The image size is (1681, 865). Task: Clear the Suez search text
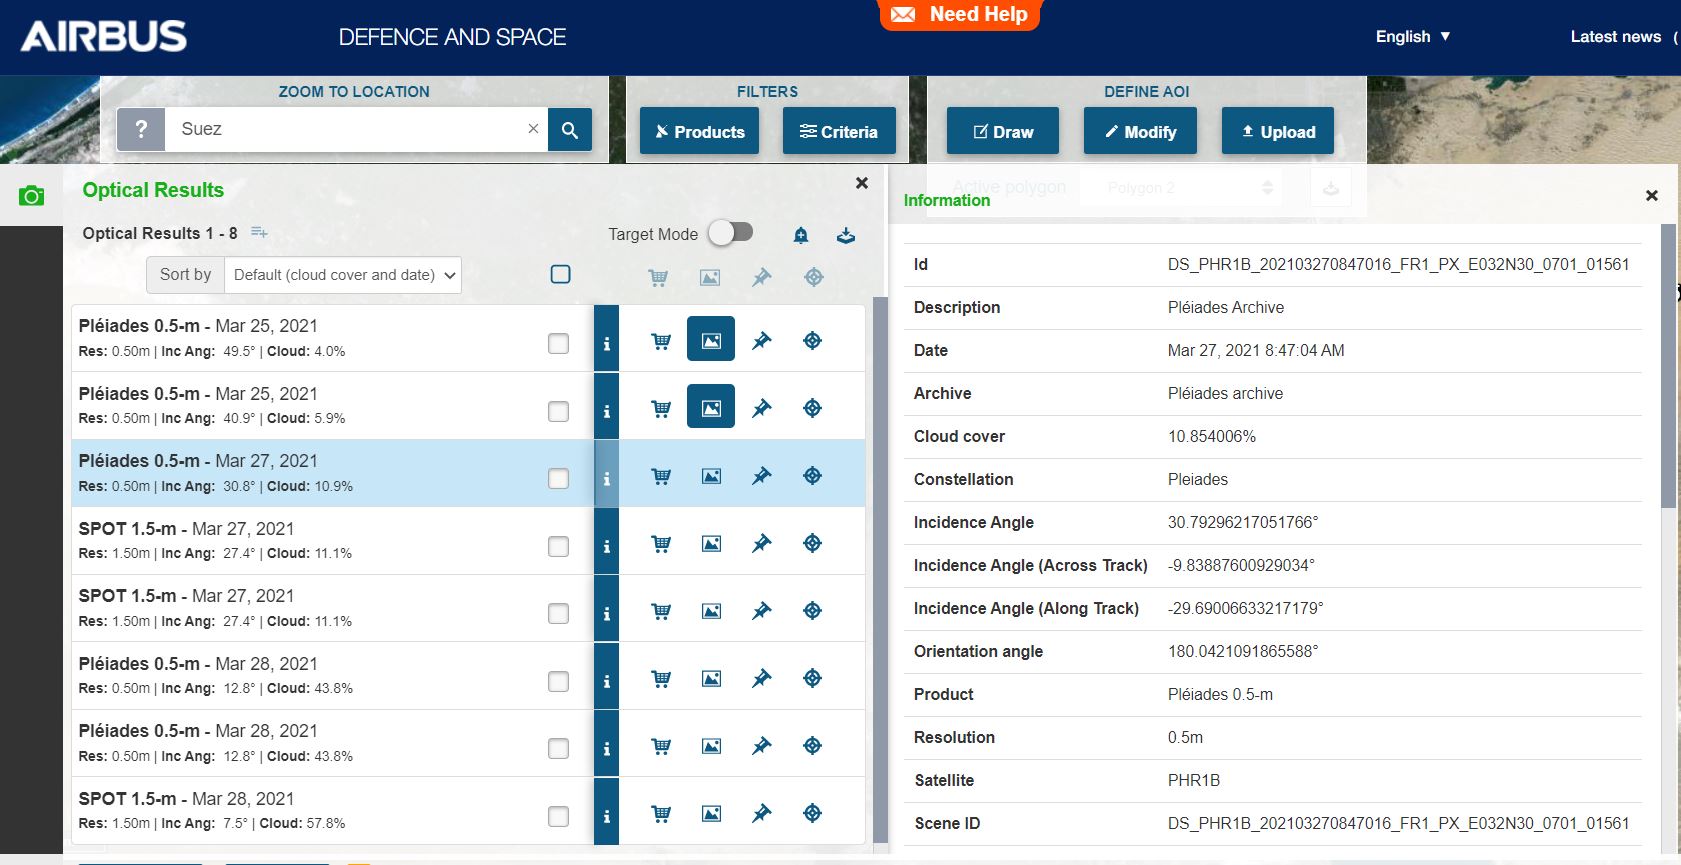[x=533, y=129]
